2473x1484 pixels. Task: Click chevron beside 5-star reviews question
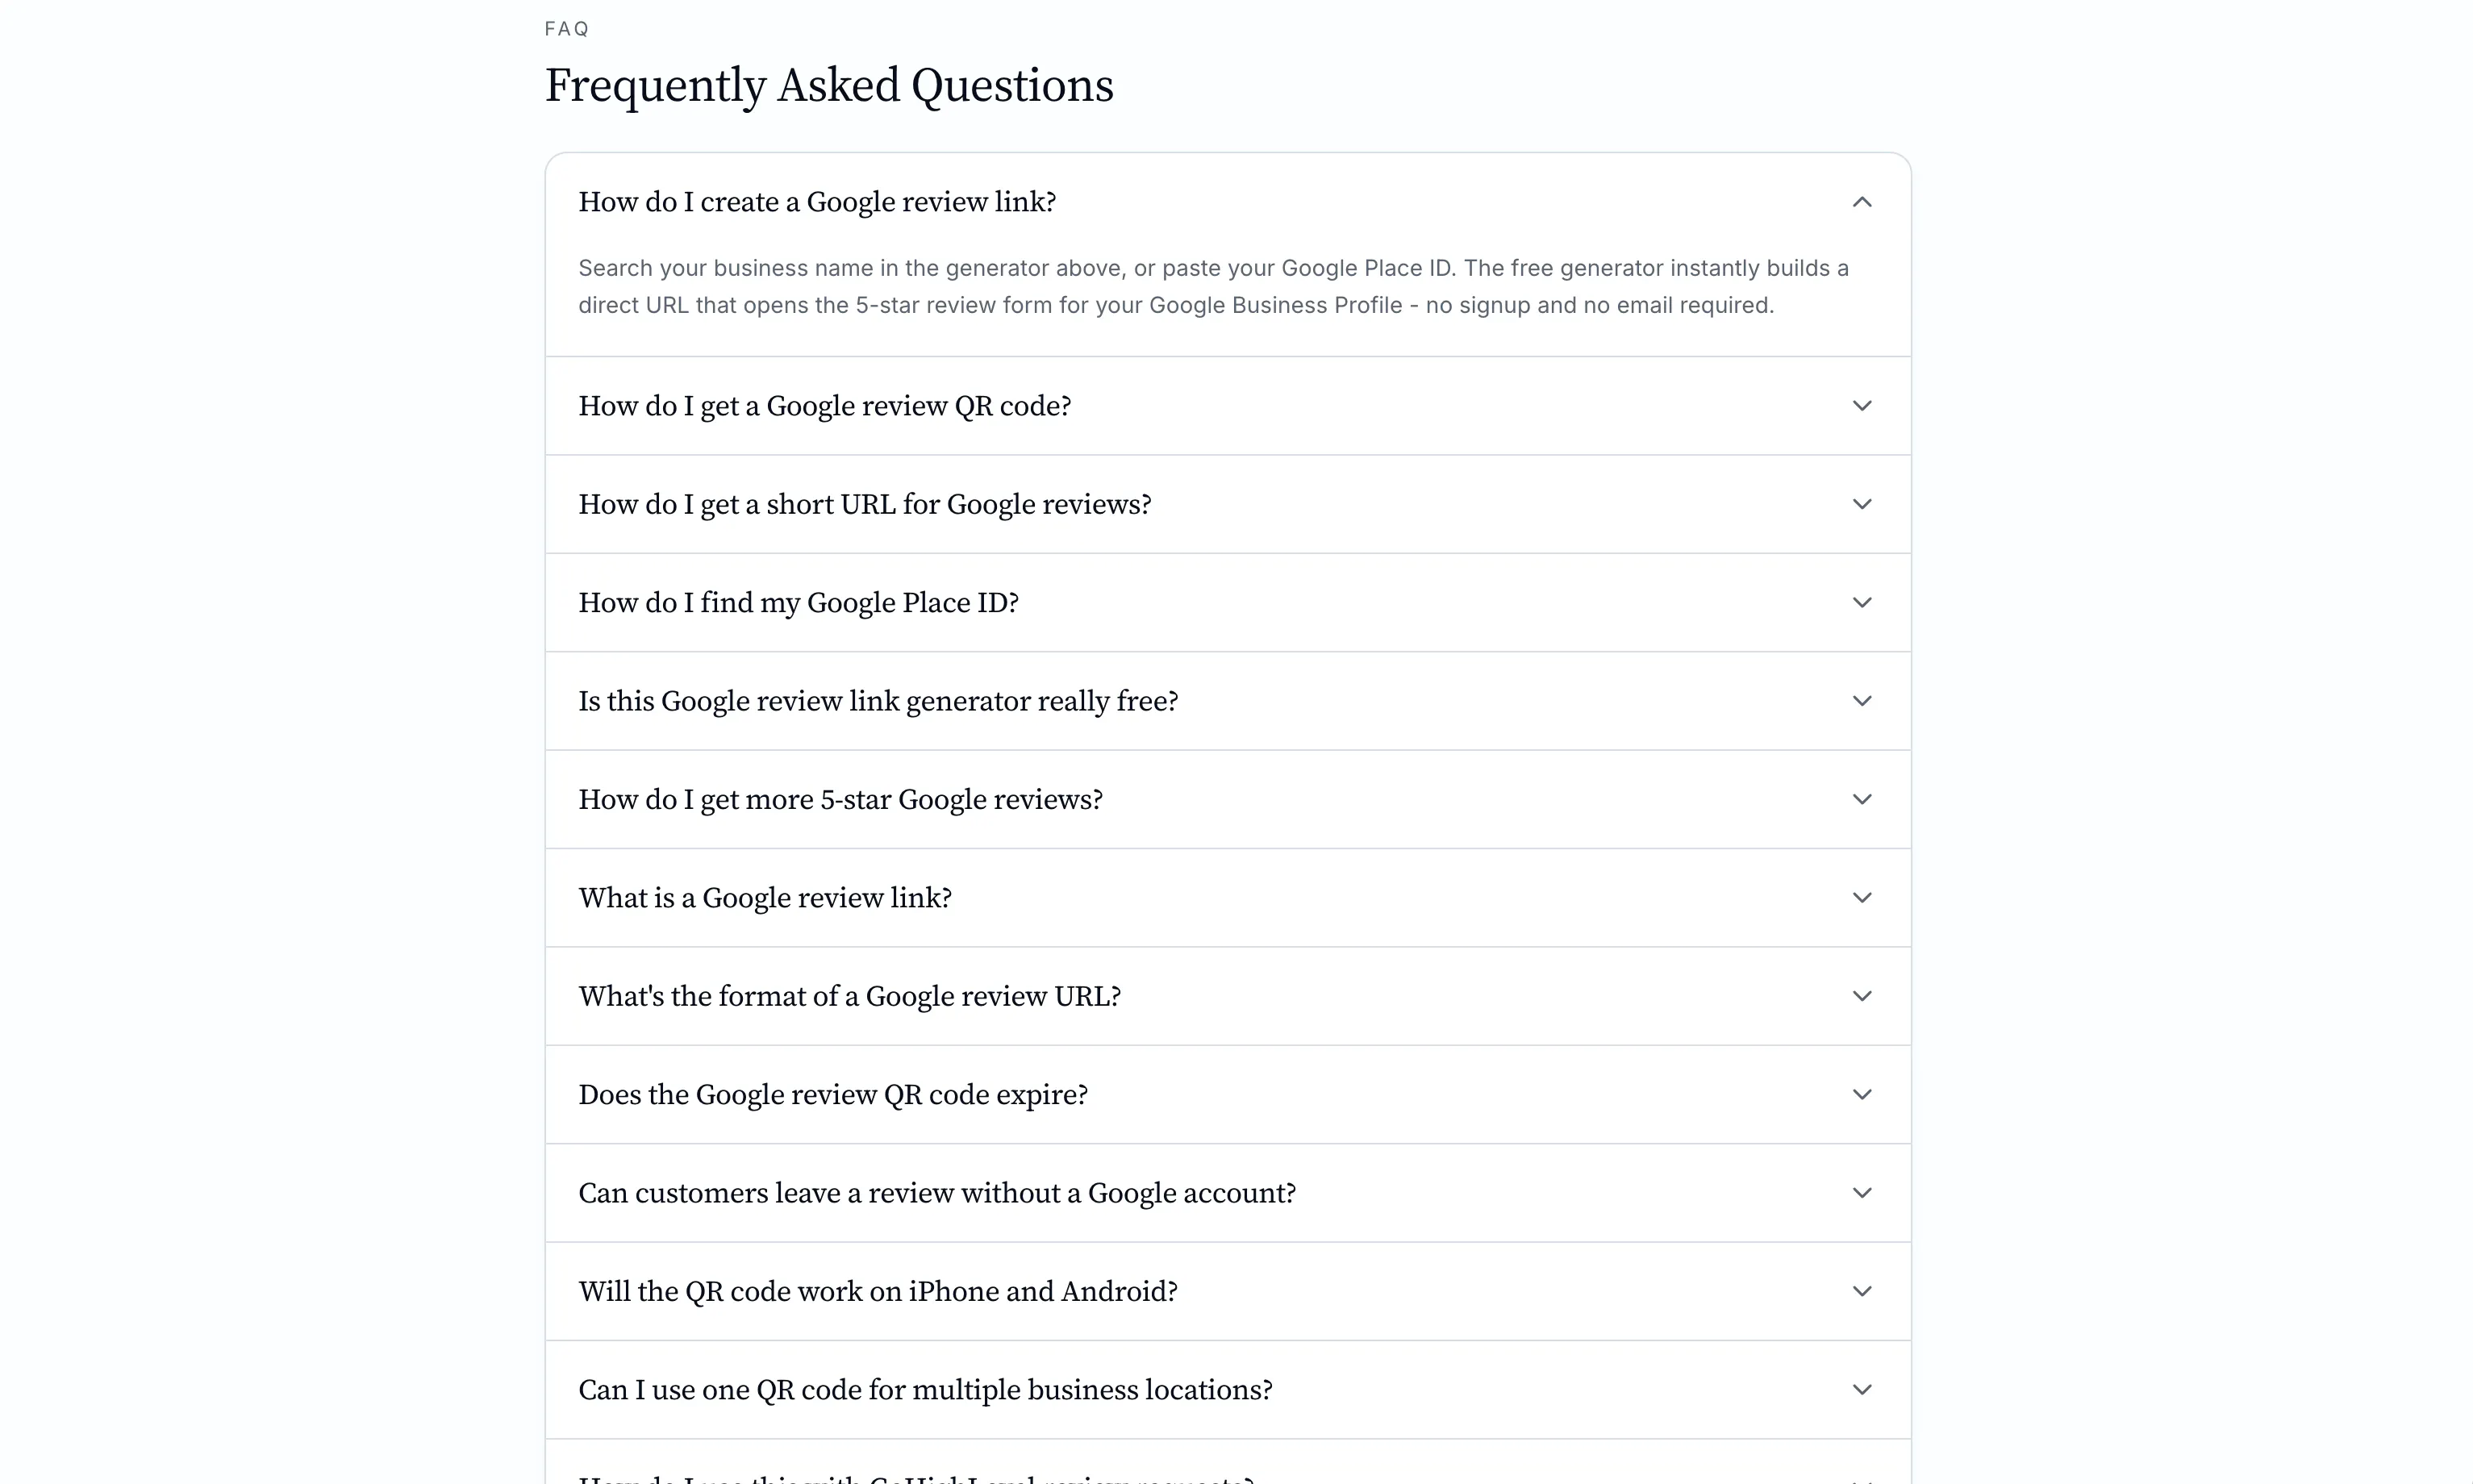coord(1861,799)
